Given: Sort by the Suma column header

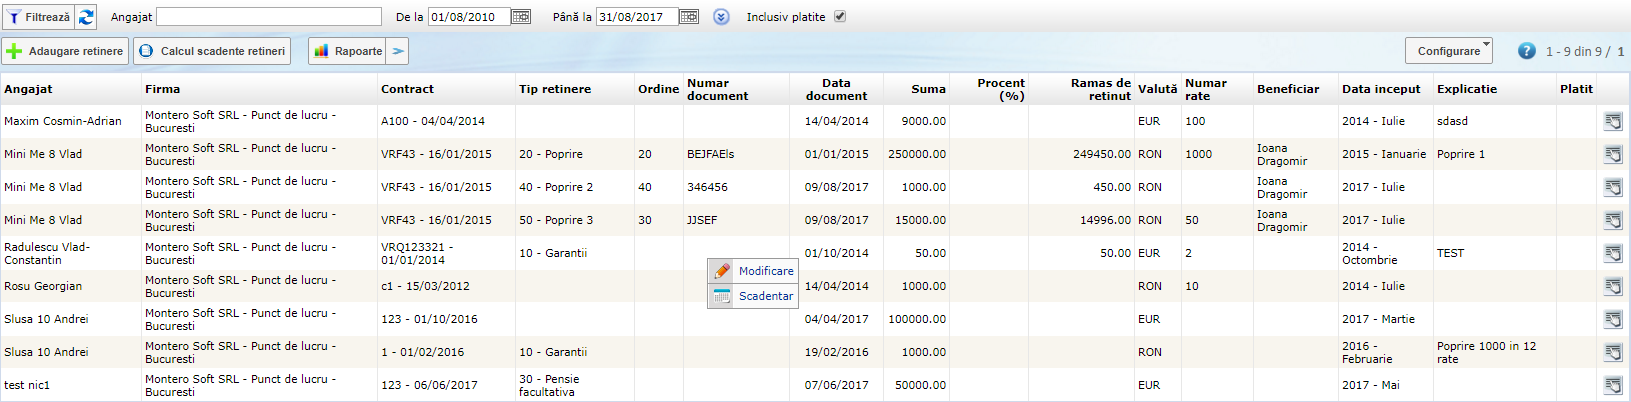Looking at the screenshot, I should 928,89.
